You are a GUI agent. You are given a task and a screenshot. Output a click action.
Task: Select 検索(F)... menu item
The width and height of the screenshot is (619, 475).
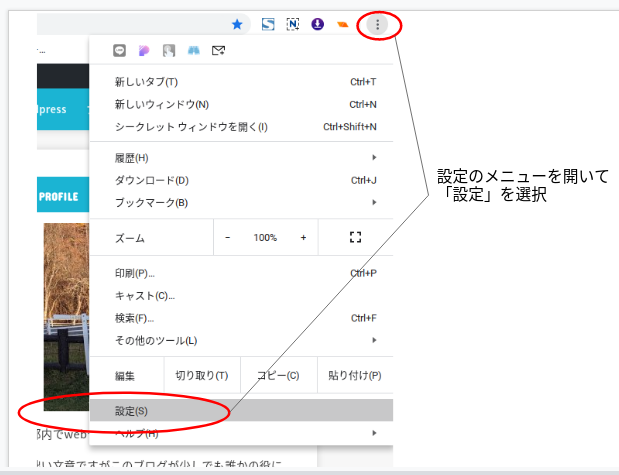tap(241, 318)
